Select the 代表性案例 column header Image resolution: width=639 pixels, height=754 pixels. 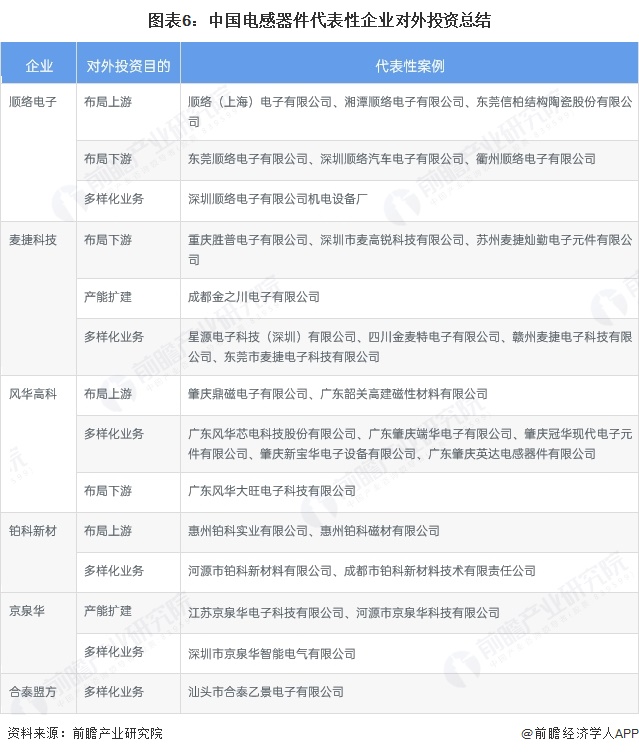coord(409,67)
